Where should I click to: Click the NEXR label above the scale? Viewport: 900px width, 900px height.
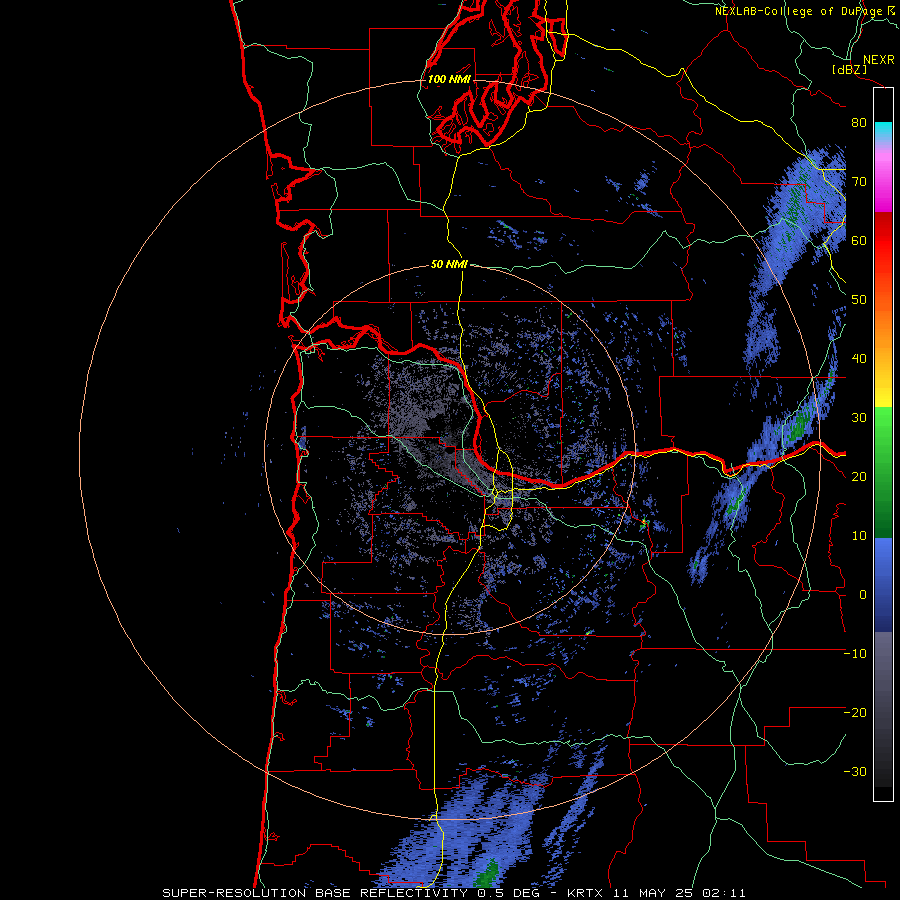(x=878, y=60)
